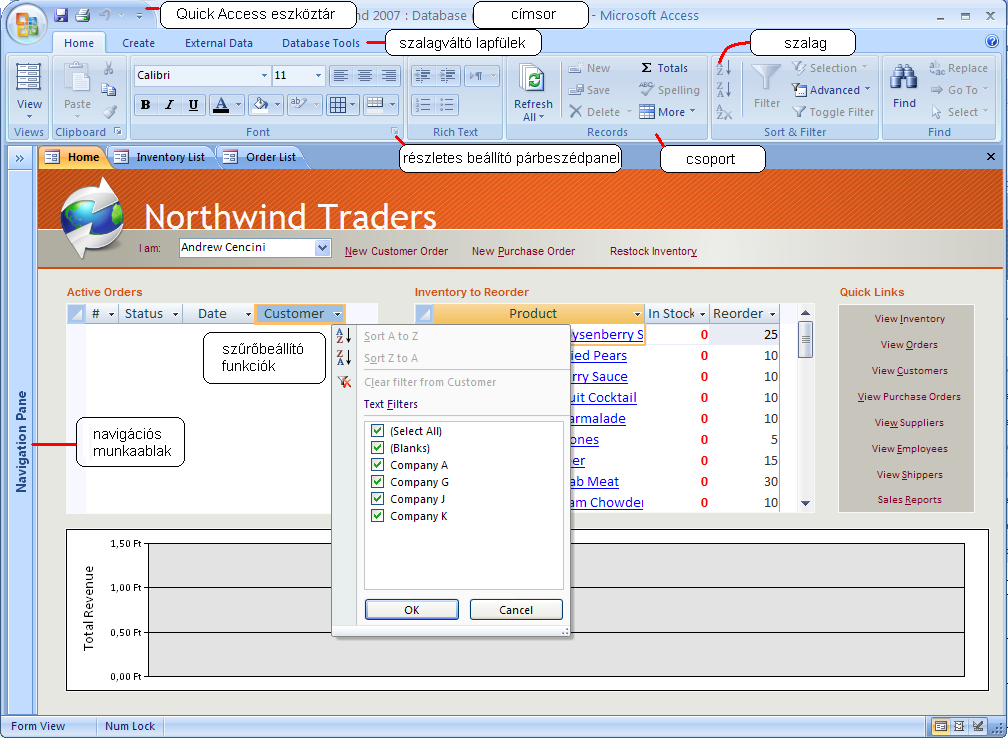
Task: Open the Reorder column filter arrow
Action: coord(773,314)
